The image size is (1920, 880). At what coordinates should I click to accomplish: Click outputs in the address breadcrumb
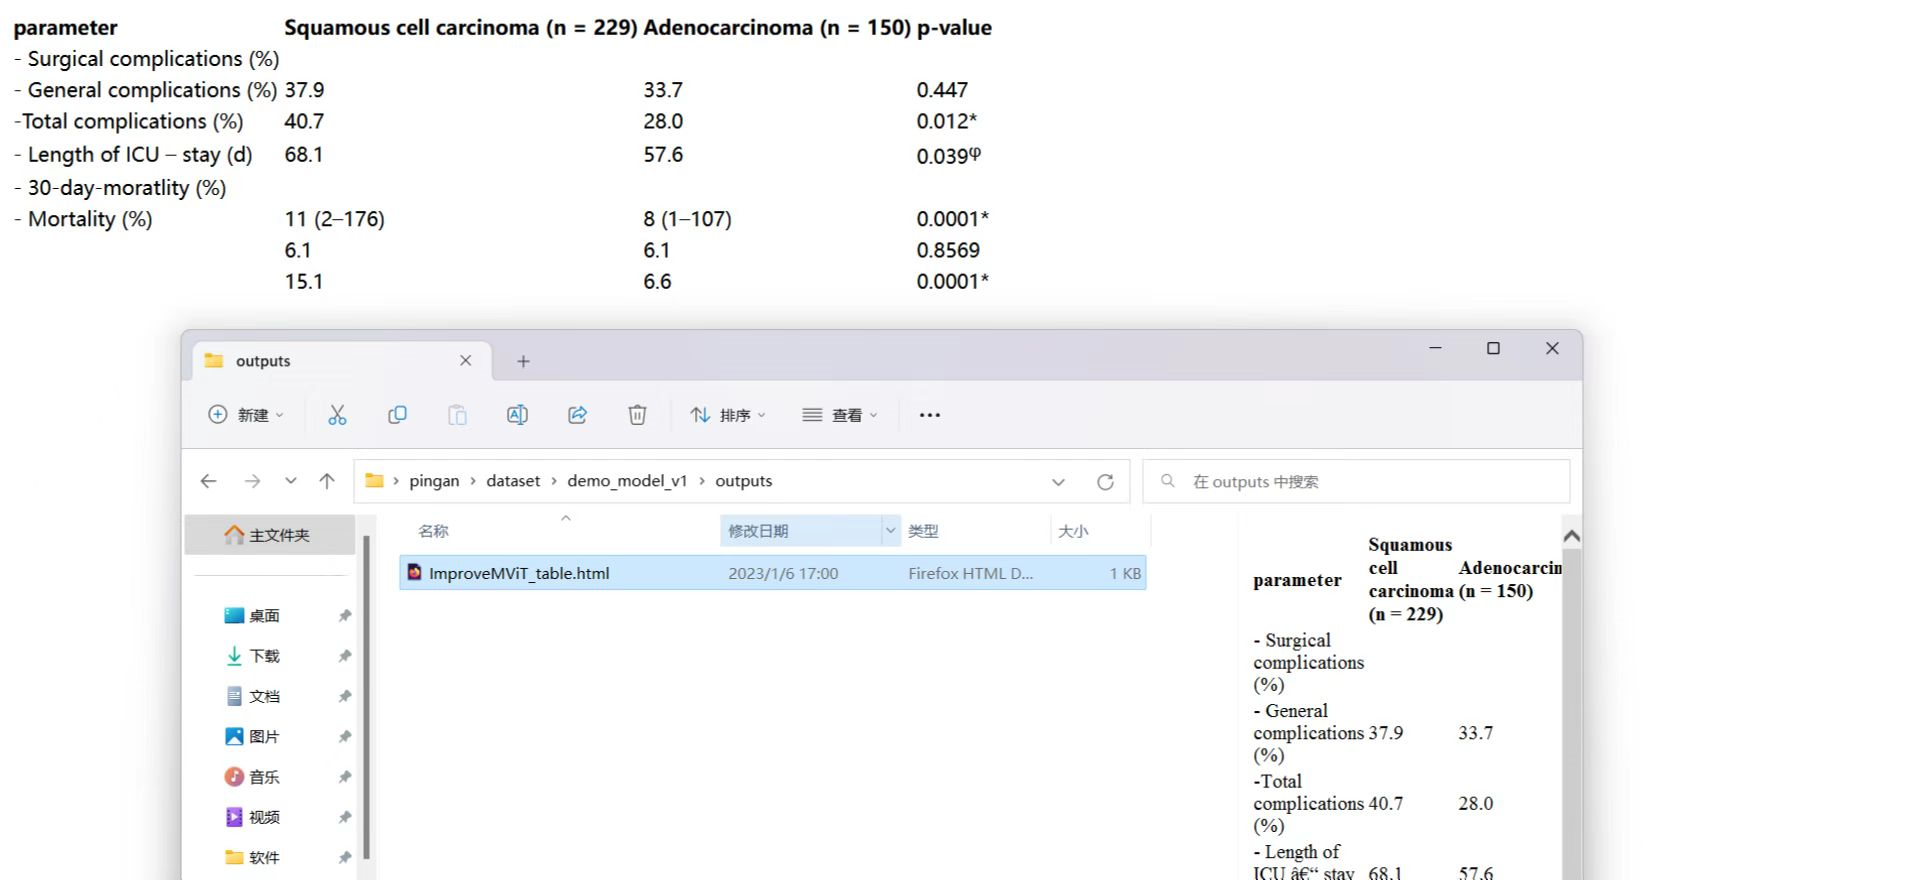pos(743,481)
